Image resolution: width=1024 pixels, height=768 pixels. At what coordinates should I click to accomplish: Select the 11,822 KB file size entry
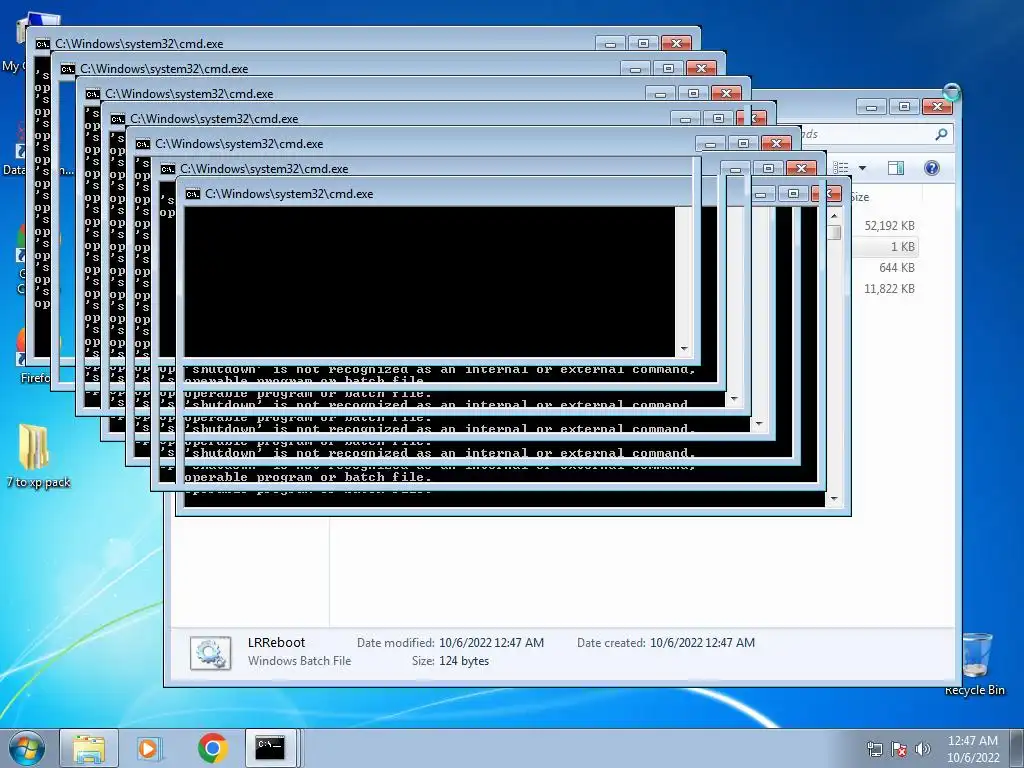pos(889,289)
